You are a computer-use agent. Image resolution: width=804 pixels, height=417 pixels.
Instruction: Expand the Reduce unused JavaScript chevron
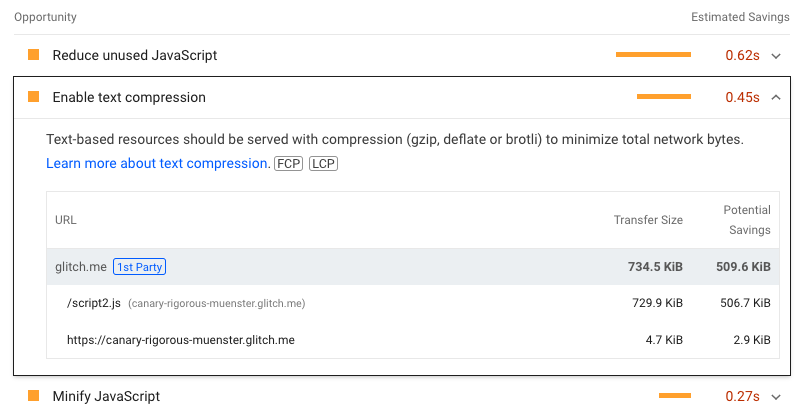[x=776, y=56]
